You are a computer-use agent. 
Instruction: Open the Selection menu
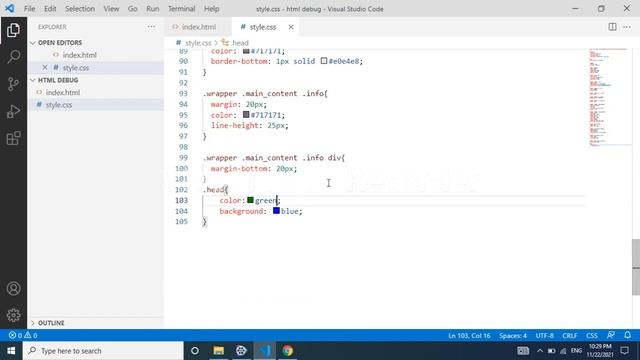tap(80, 9)
